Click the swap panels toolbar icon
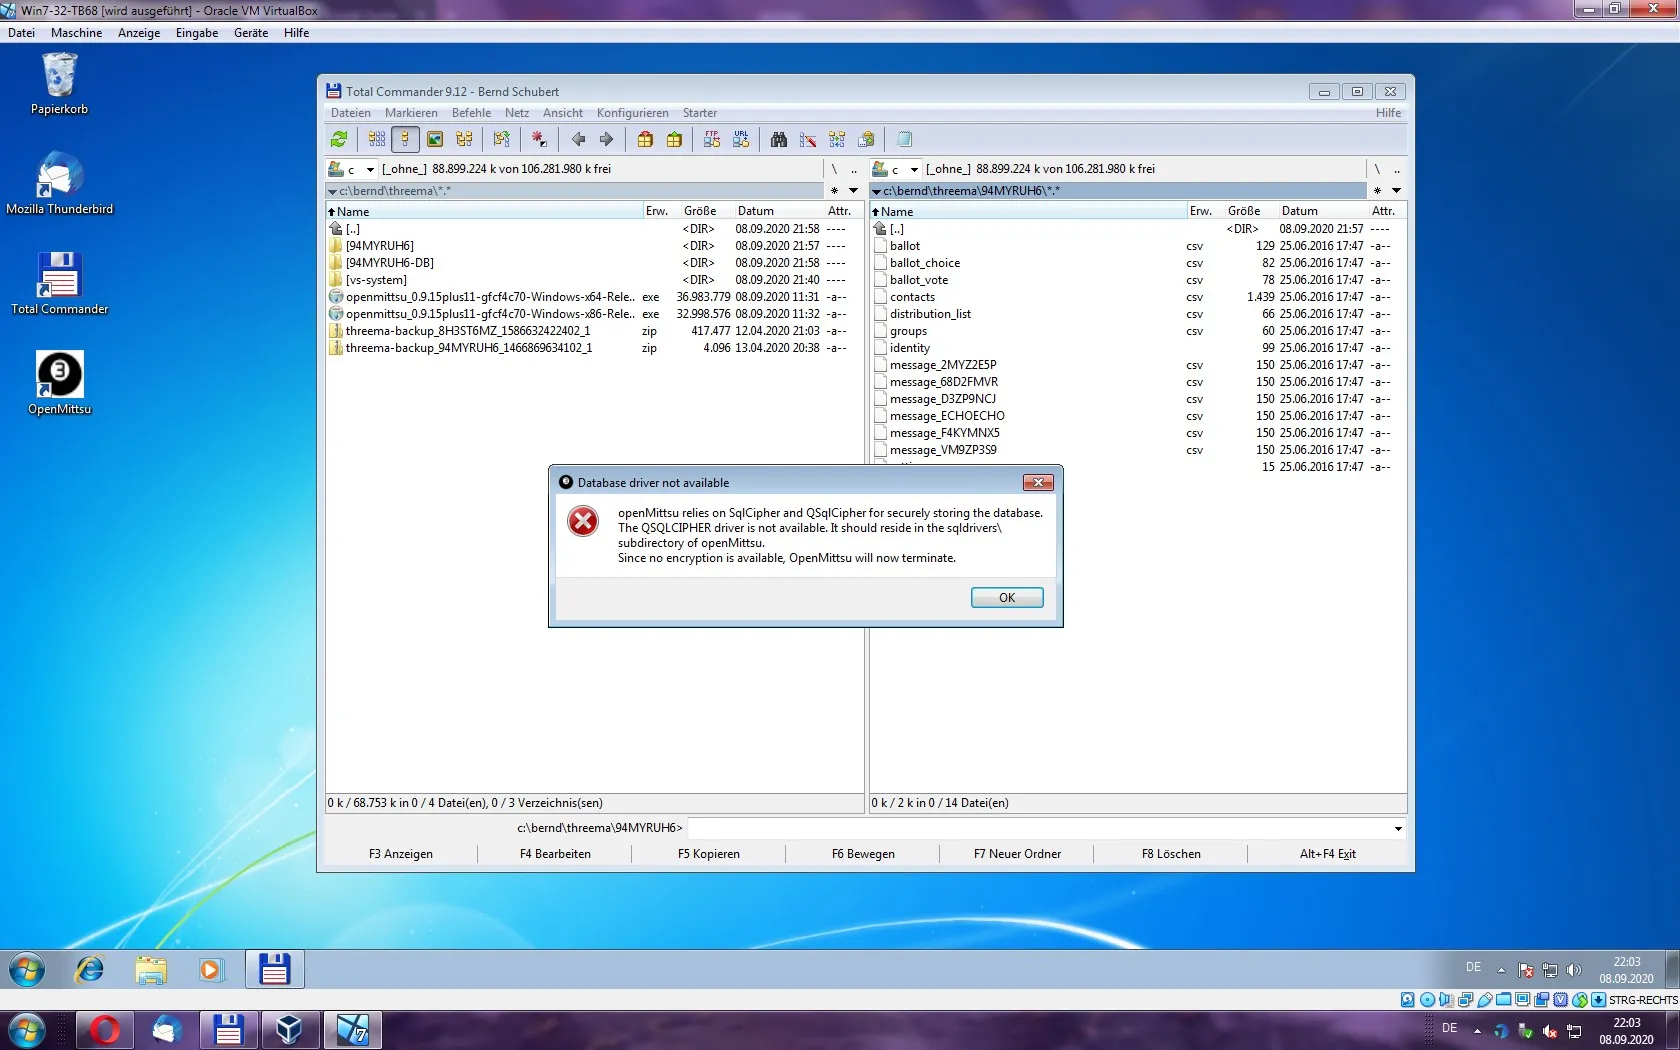Screen dimensions: 1680x1050 (x=502, y=139)
